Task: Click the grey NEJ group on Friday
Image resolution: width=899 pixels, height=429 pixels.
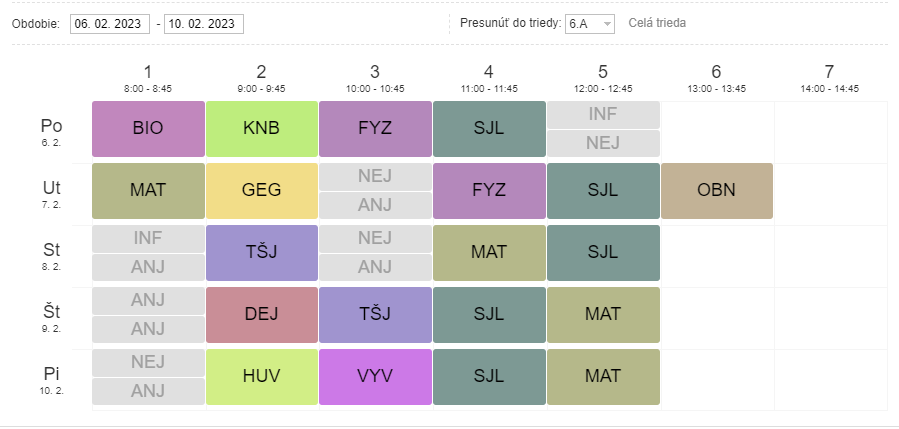Action: click(148, 362)
